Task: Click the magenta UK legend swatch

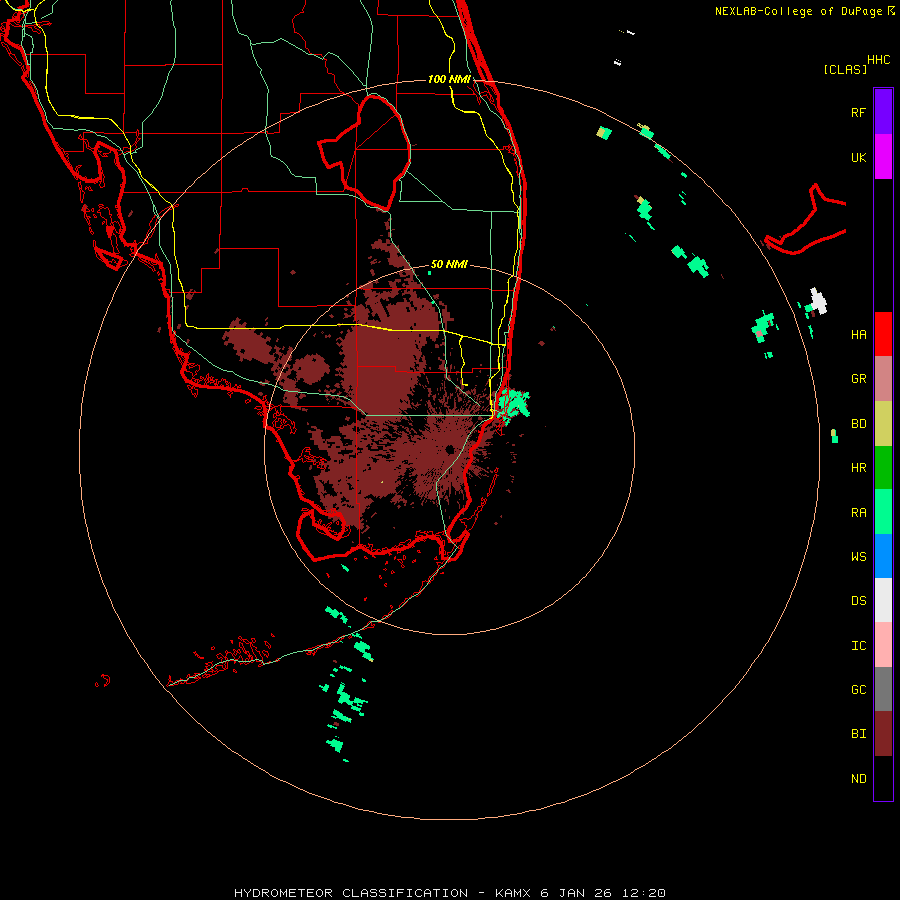Action: coord(883,157)
